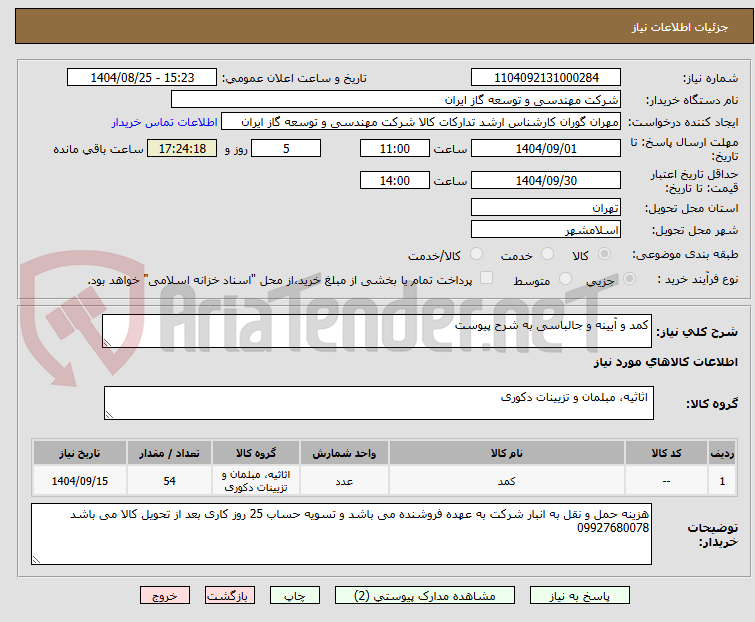755x622 pixels.
Task: Click the buyer organization name field
Action: click(x=395, y=100)
